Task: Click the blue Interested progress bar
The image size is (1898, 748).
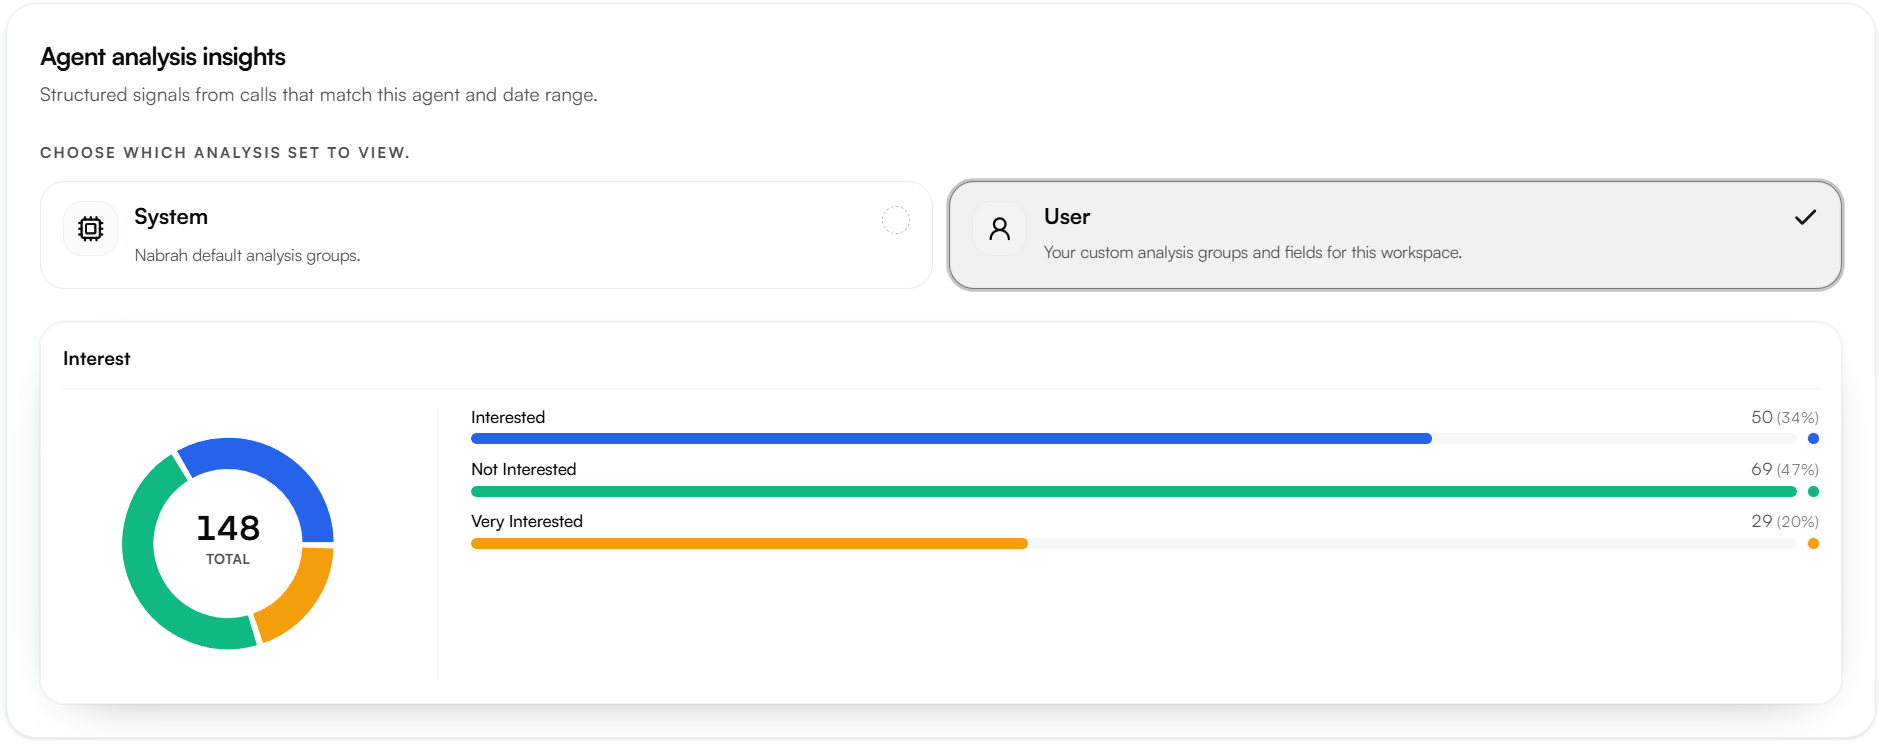Action: (x=951, y=439)
